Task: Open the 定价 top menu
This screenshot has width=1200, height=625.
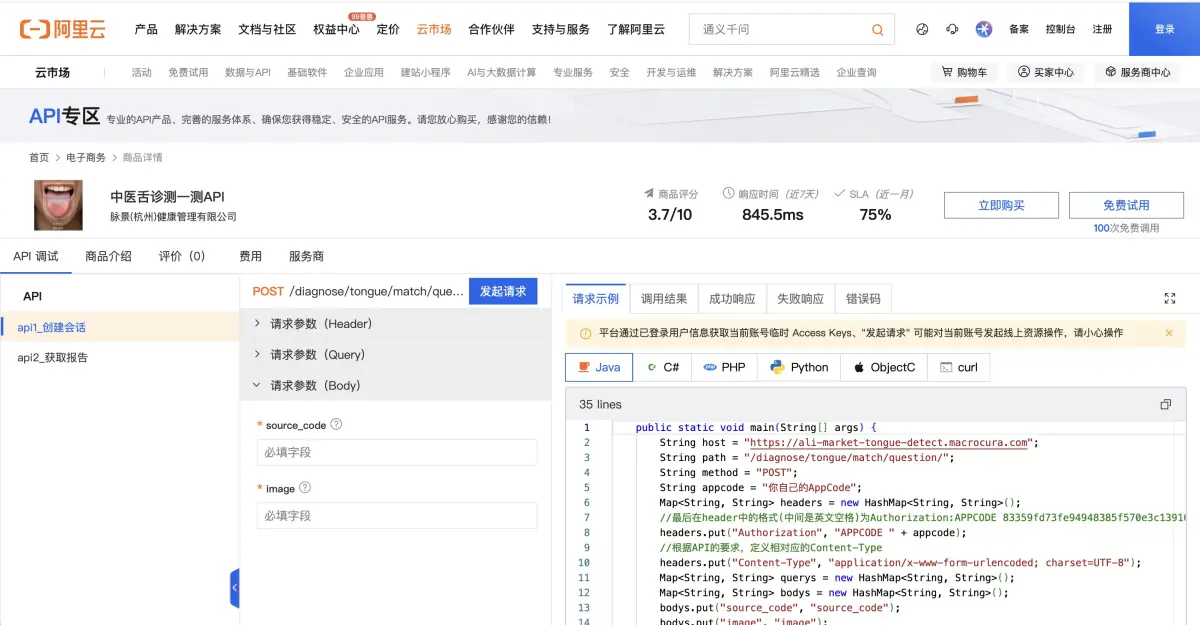Action: pyautogui.click(x=388, y=29)
